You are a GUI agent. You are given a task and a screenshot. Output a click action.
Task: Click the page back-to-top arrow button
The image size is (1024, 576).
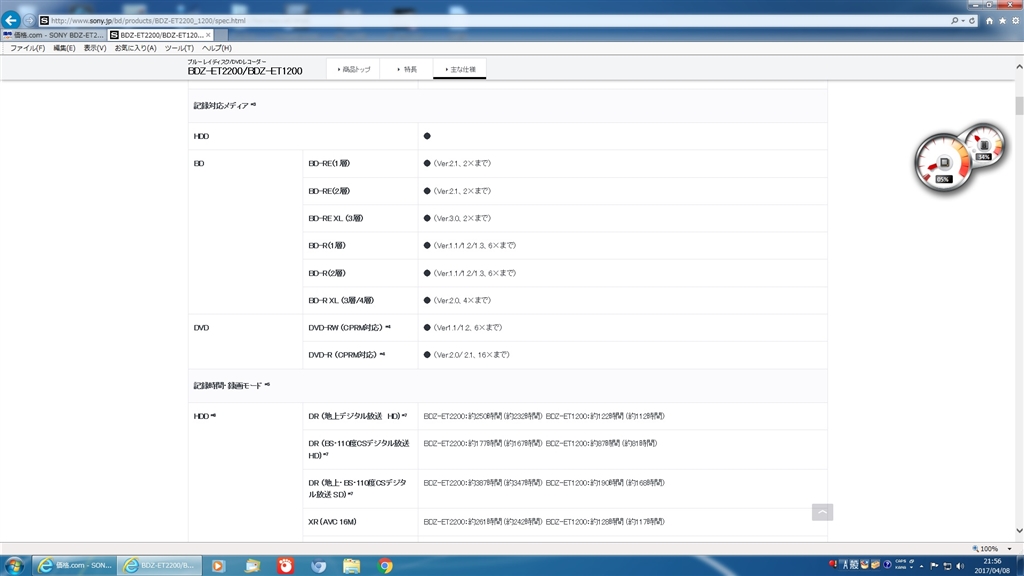click(x=822, y=512)
